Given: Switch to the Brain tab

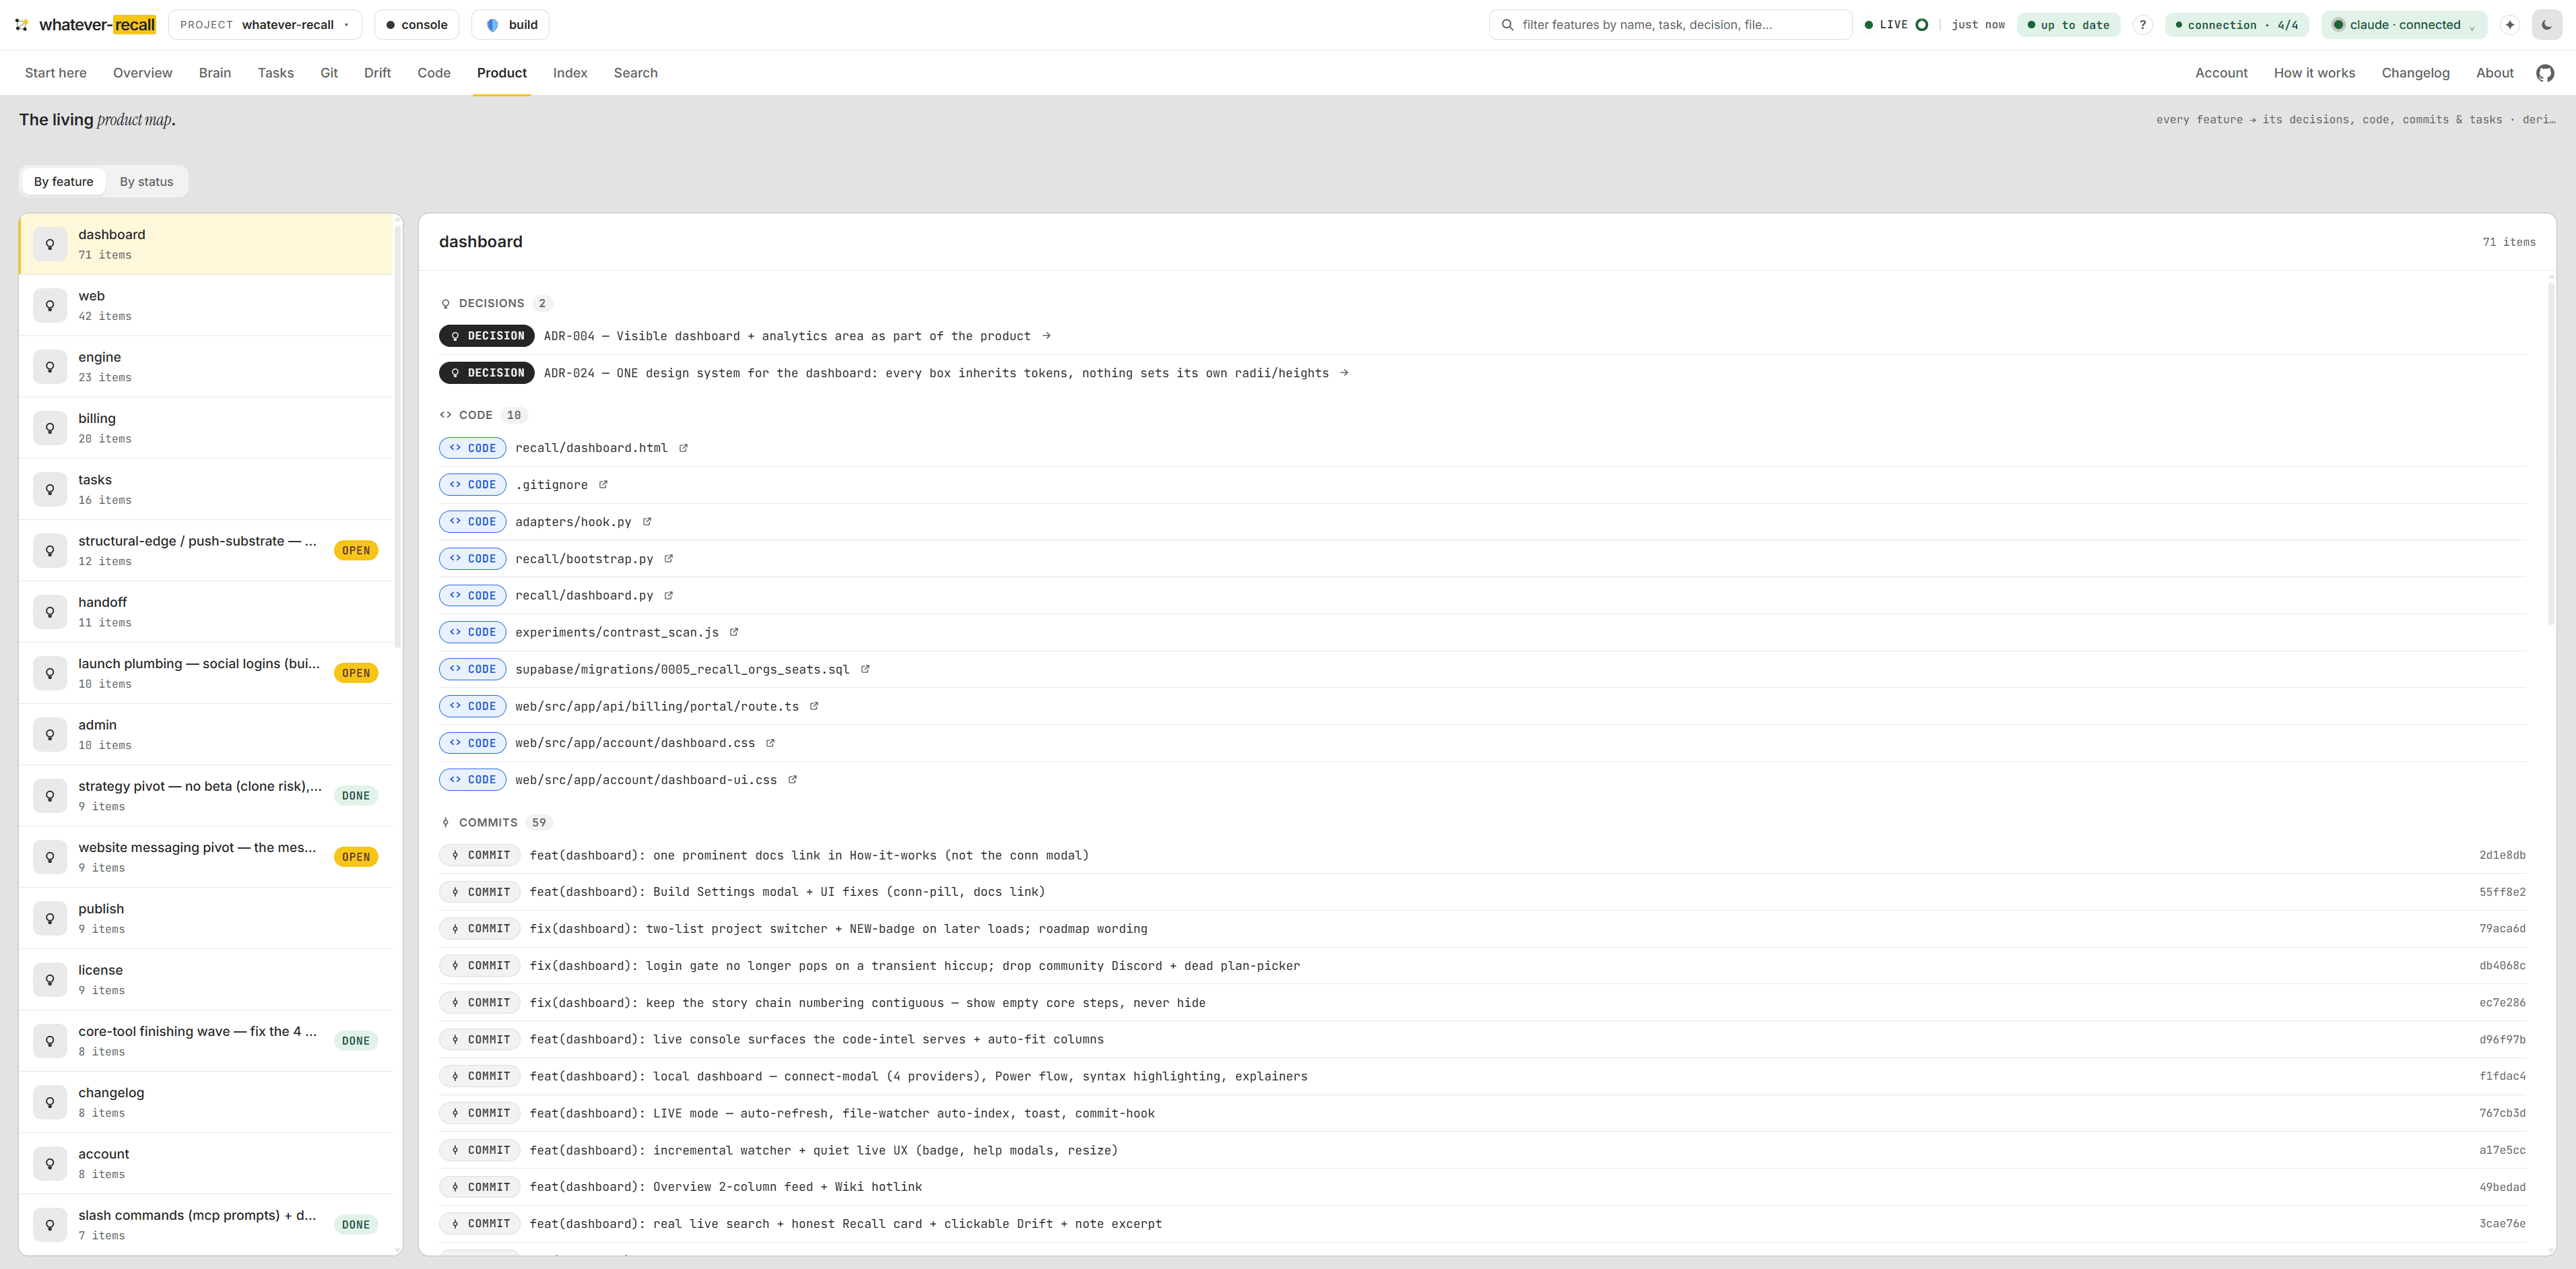Looking at the screenshot, I should pyautogui.click(x=215, y=73).
